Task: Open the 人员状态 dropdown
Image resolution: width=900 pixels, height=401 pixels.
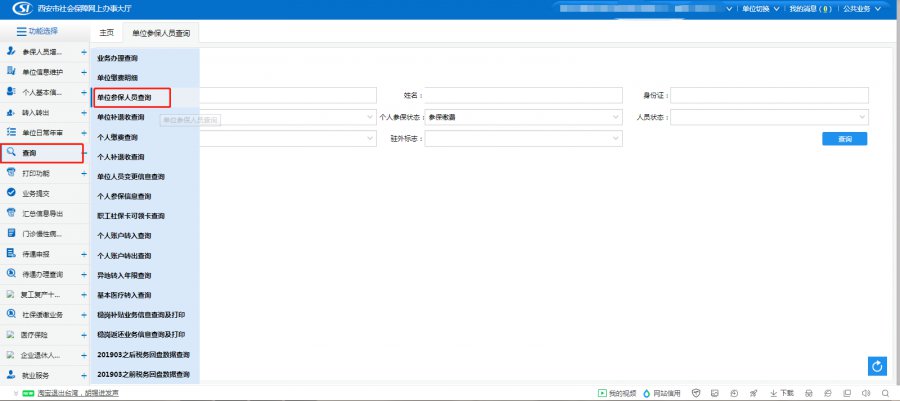Action: (x=769, y=117)
